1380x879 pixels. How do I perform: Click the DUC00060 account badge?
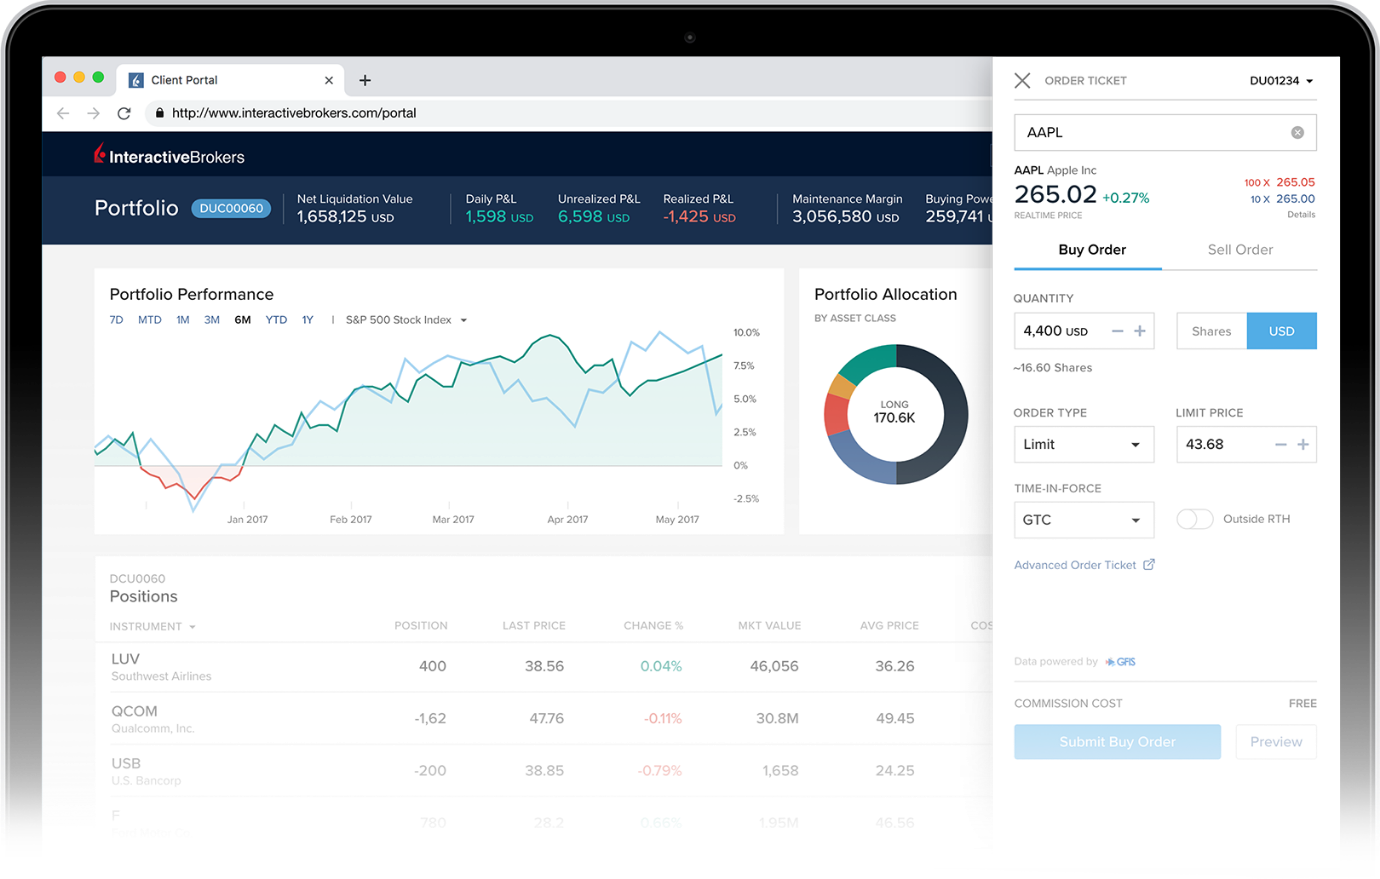tap(231, 208)
